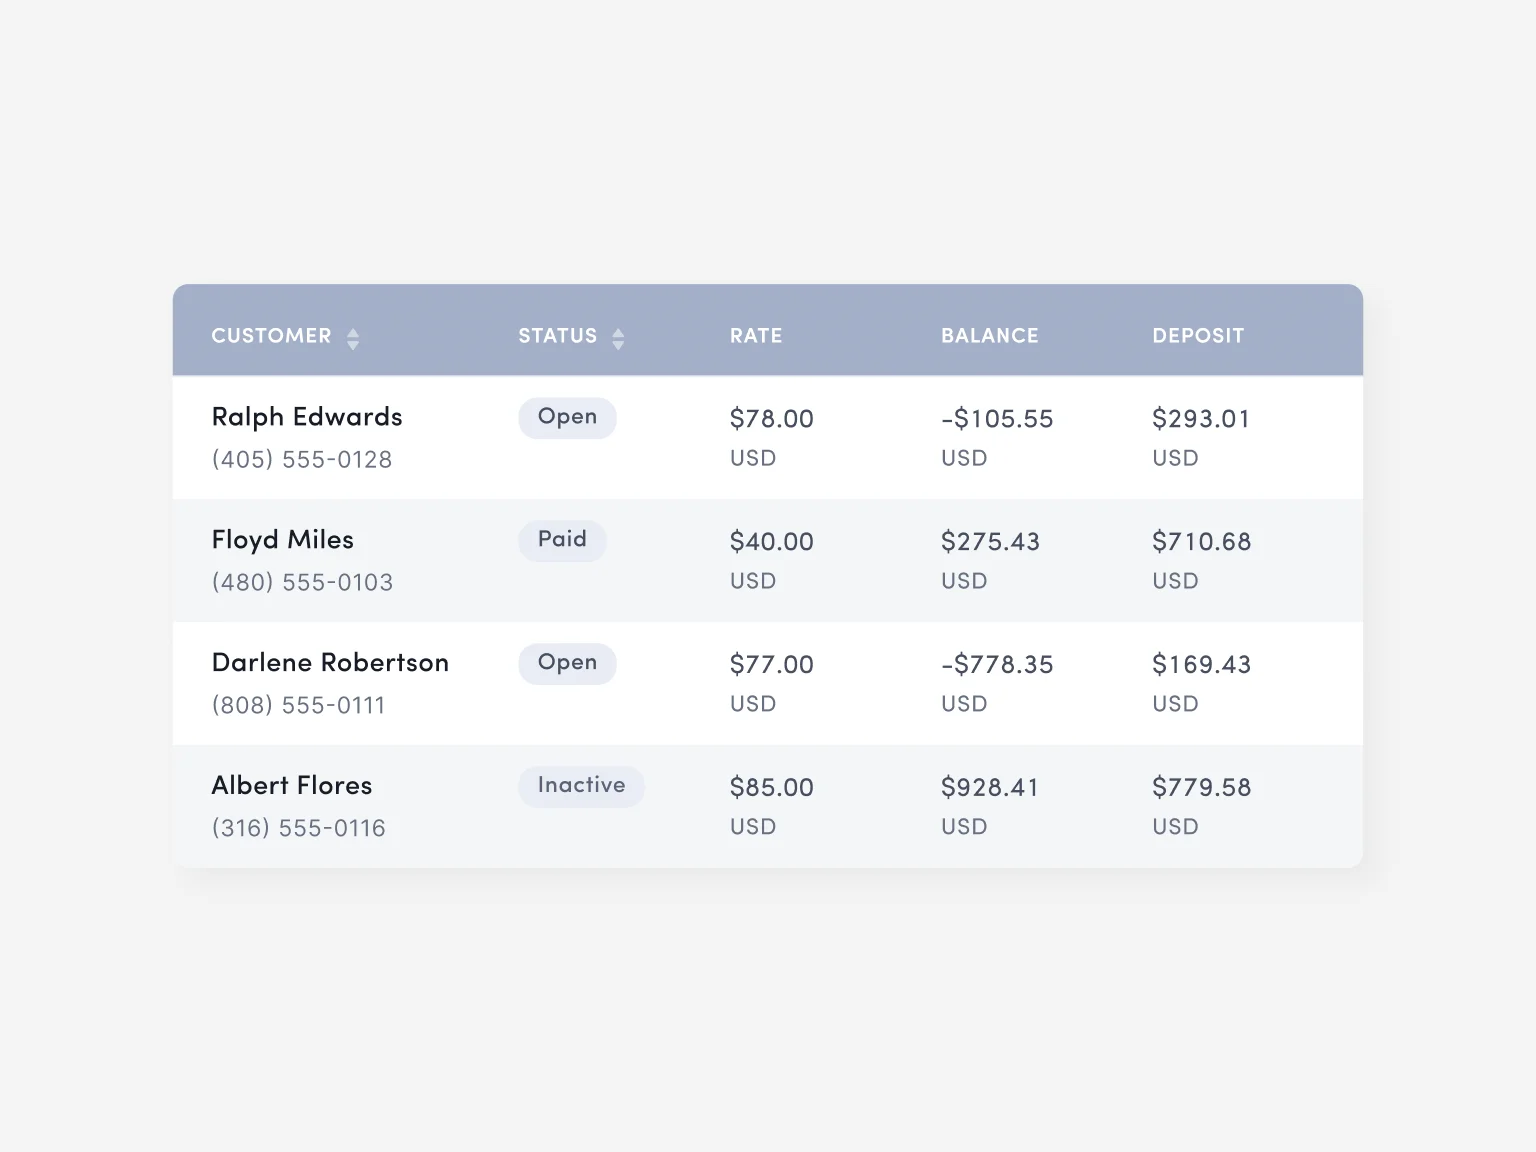Click the Open badge for Darlene Robertson

[567, 663]
